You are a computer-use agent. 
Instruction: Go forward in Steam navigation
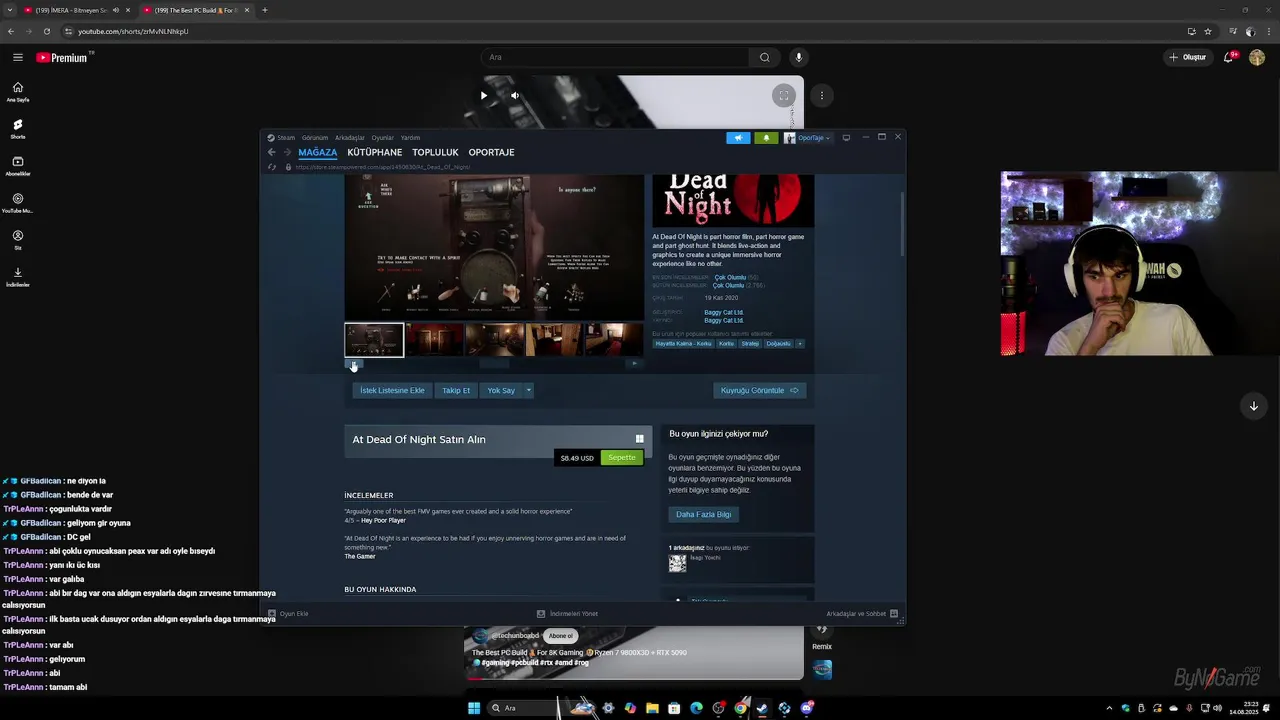(287, 152)
